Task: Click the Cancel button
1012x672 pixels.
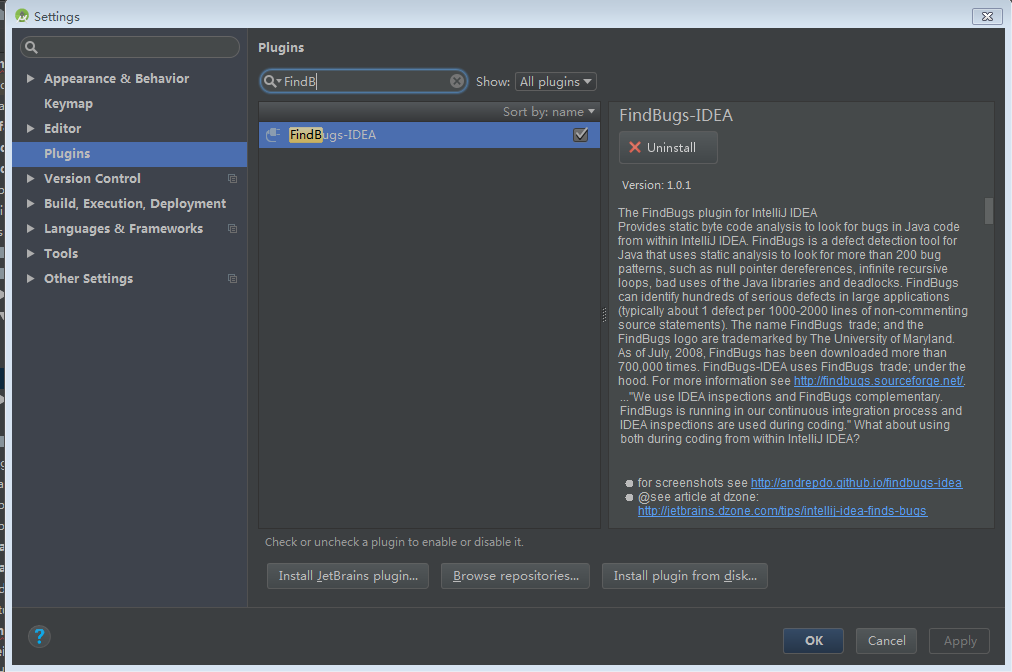Action: [x=886, y=640]
